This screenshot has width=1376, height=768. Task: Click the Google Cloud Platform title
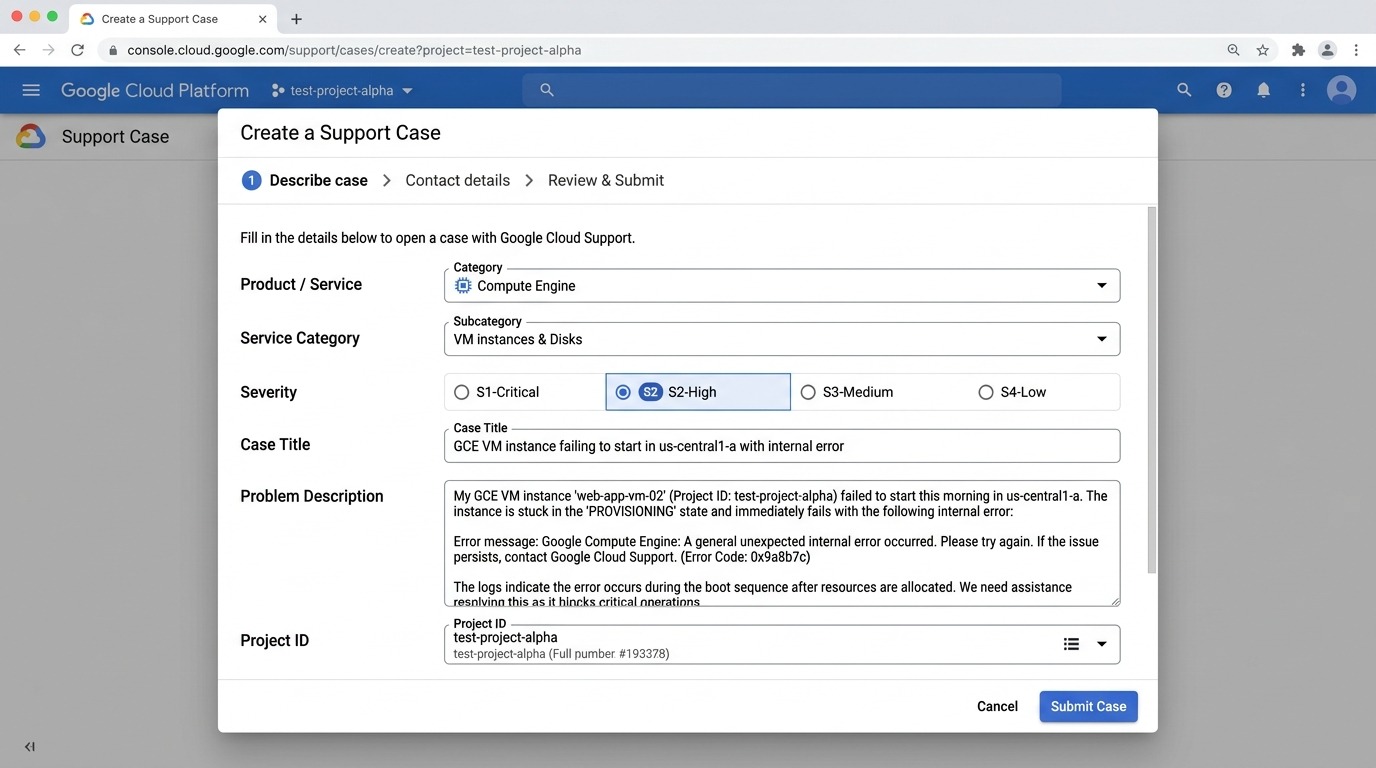point(155,90)
